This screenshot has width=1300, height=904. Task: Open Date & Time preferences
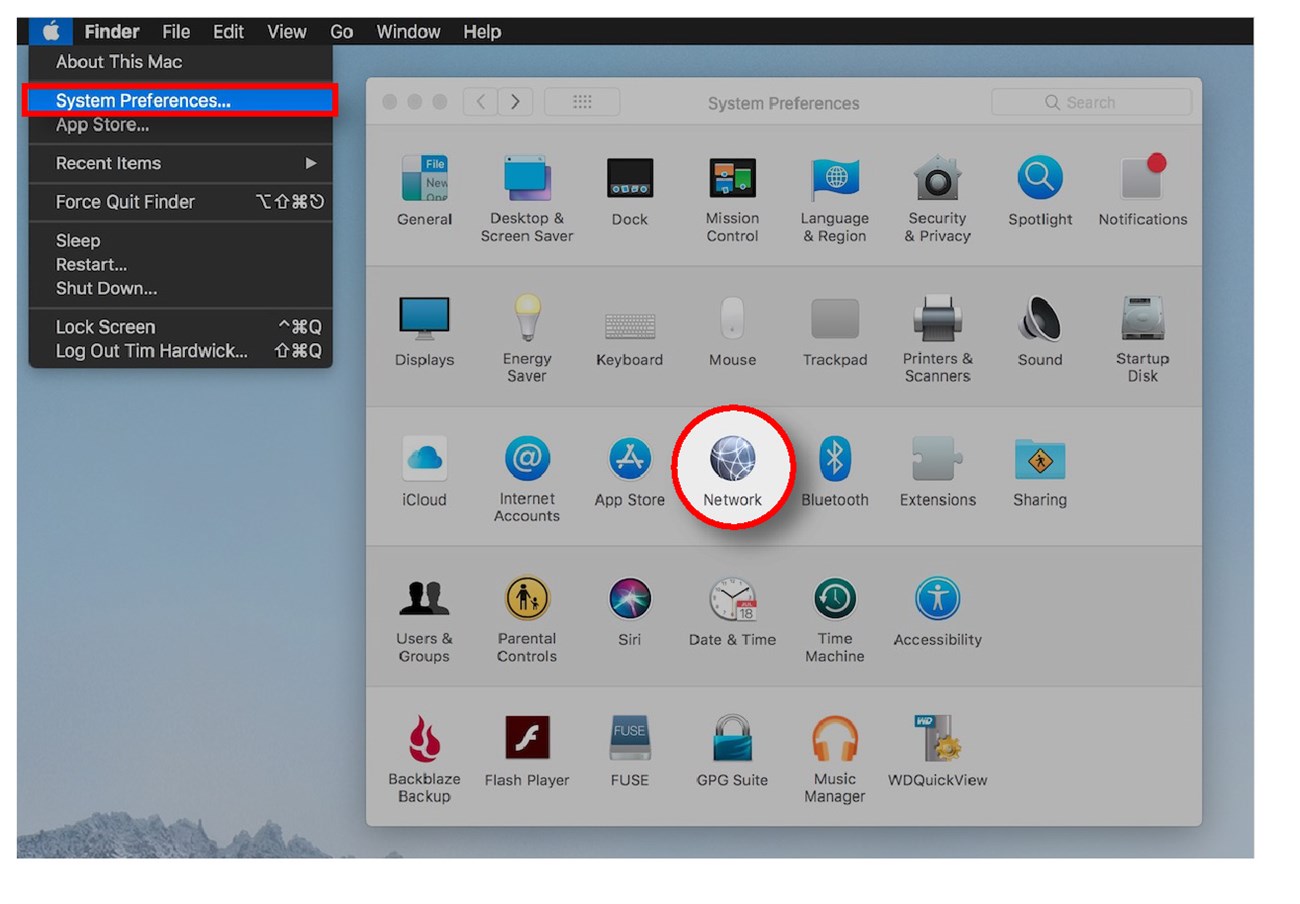click(x=732, y=612)
